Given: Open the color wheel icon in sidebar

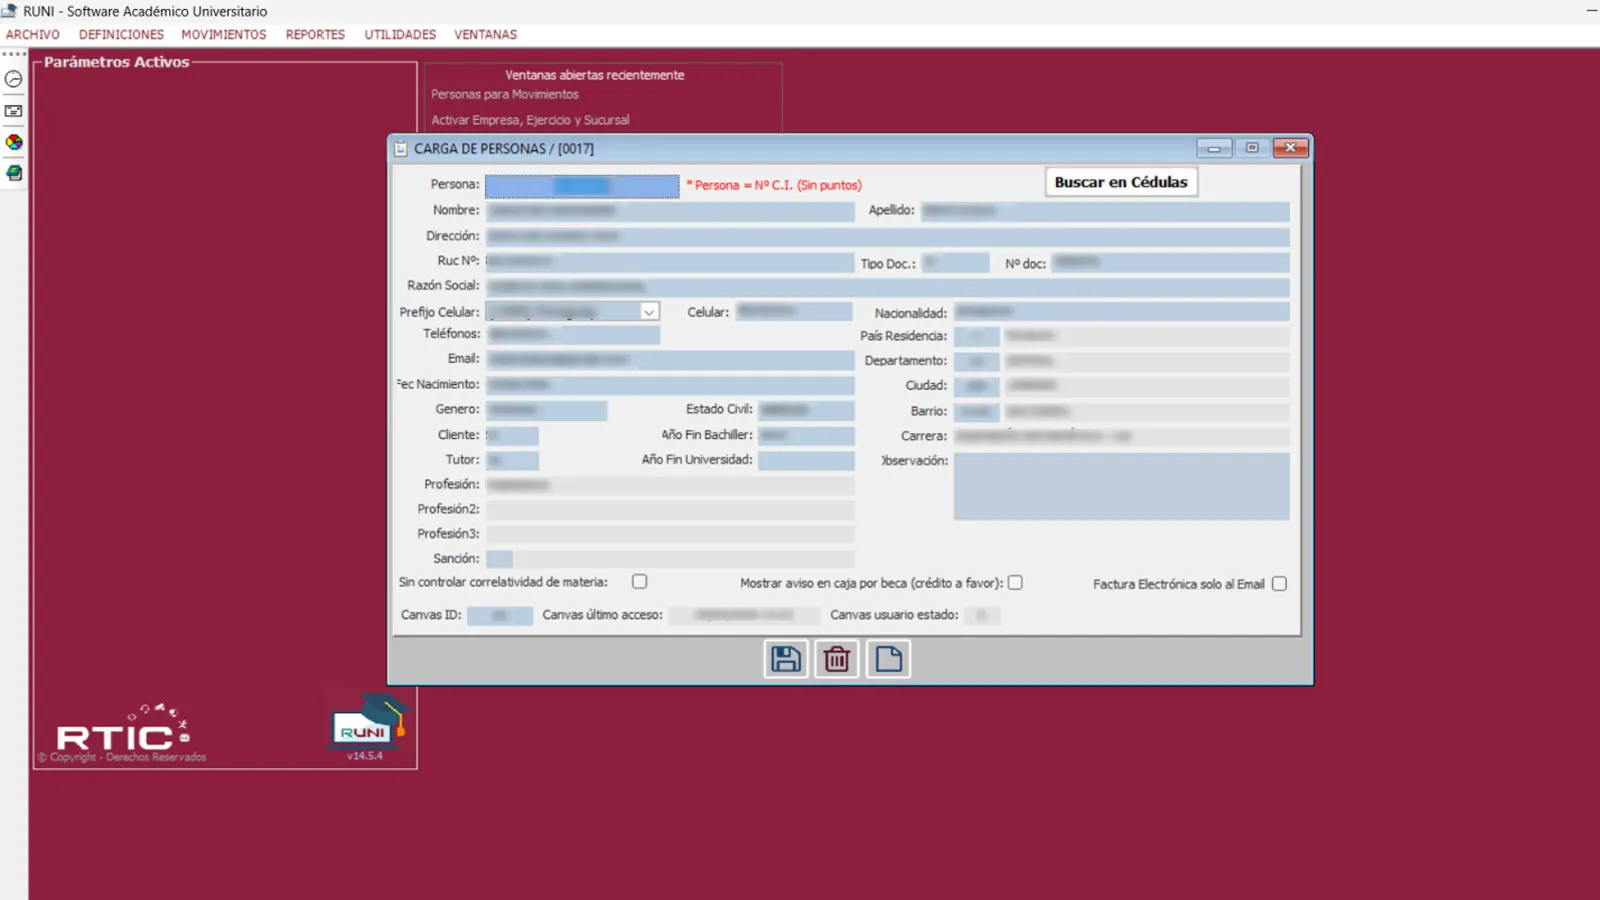Looking at the screenshot, I should pyautogui.click(x=14, y=142).
